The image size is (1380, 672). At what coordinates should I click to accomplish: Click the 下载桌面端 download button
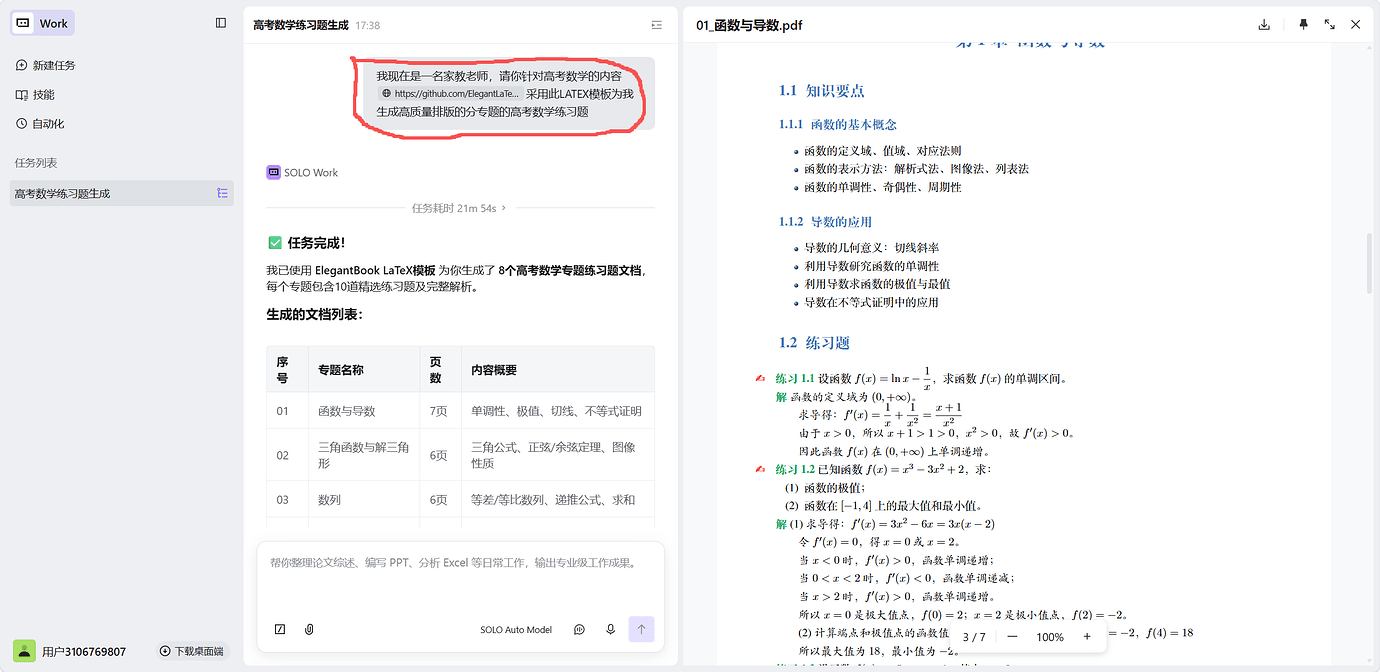click(x=190, y=651)
